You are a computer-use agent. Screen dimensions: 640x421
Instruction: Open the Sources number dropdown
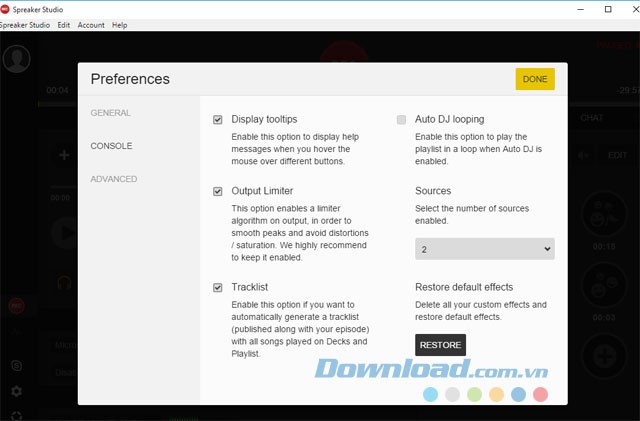point(484,248)
